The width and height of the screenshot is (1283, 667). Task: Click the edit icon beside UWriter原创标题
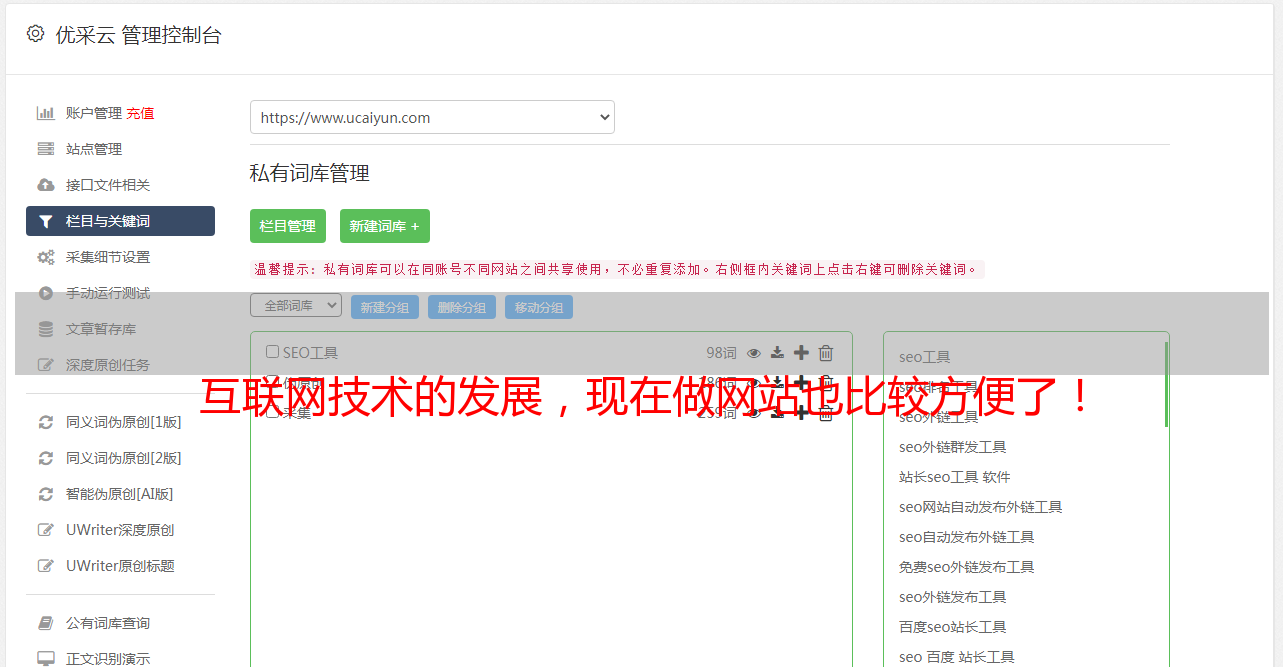46,566
